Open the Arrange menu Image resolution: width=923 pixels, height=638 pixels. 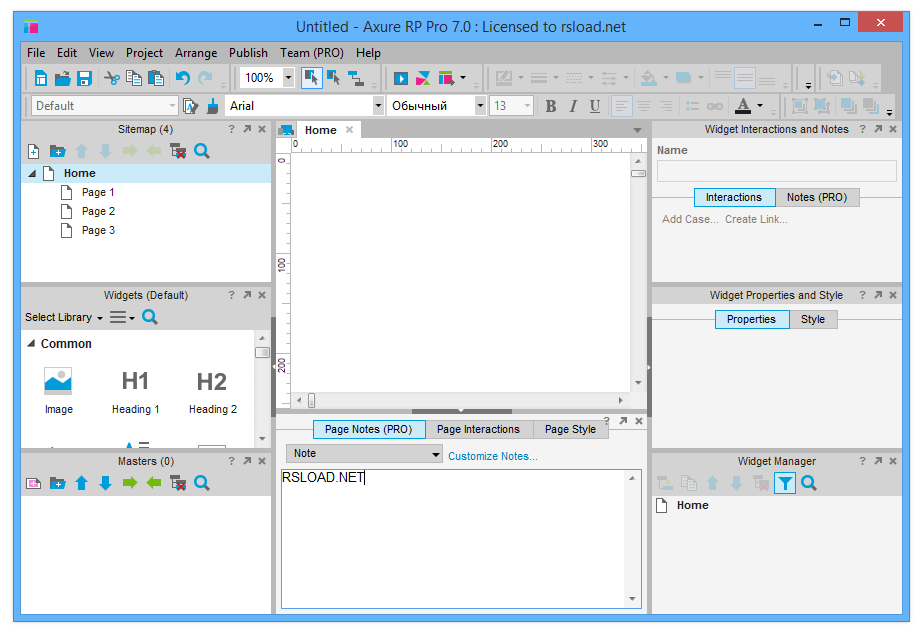(x=196, y=53)
